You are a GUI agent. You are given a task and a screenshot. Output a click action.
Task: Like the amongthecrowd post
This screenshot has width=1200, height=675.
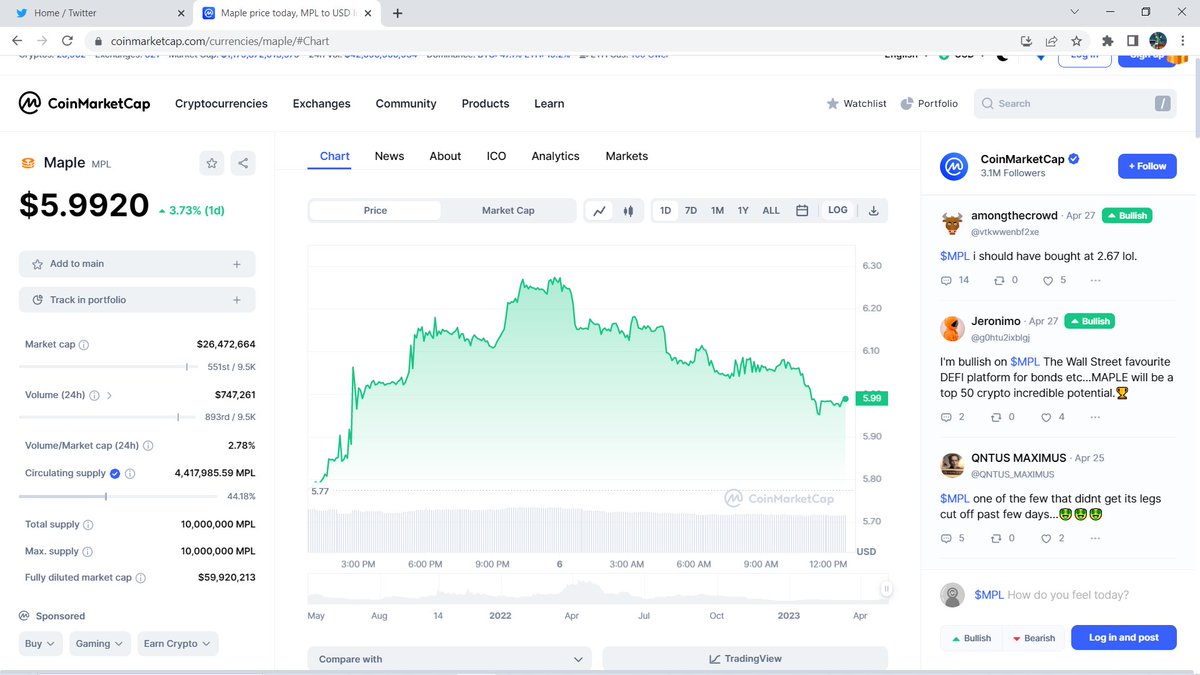pos(1046,280)
